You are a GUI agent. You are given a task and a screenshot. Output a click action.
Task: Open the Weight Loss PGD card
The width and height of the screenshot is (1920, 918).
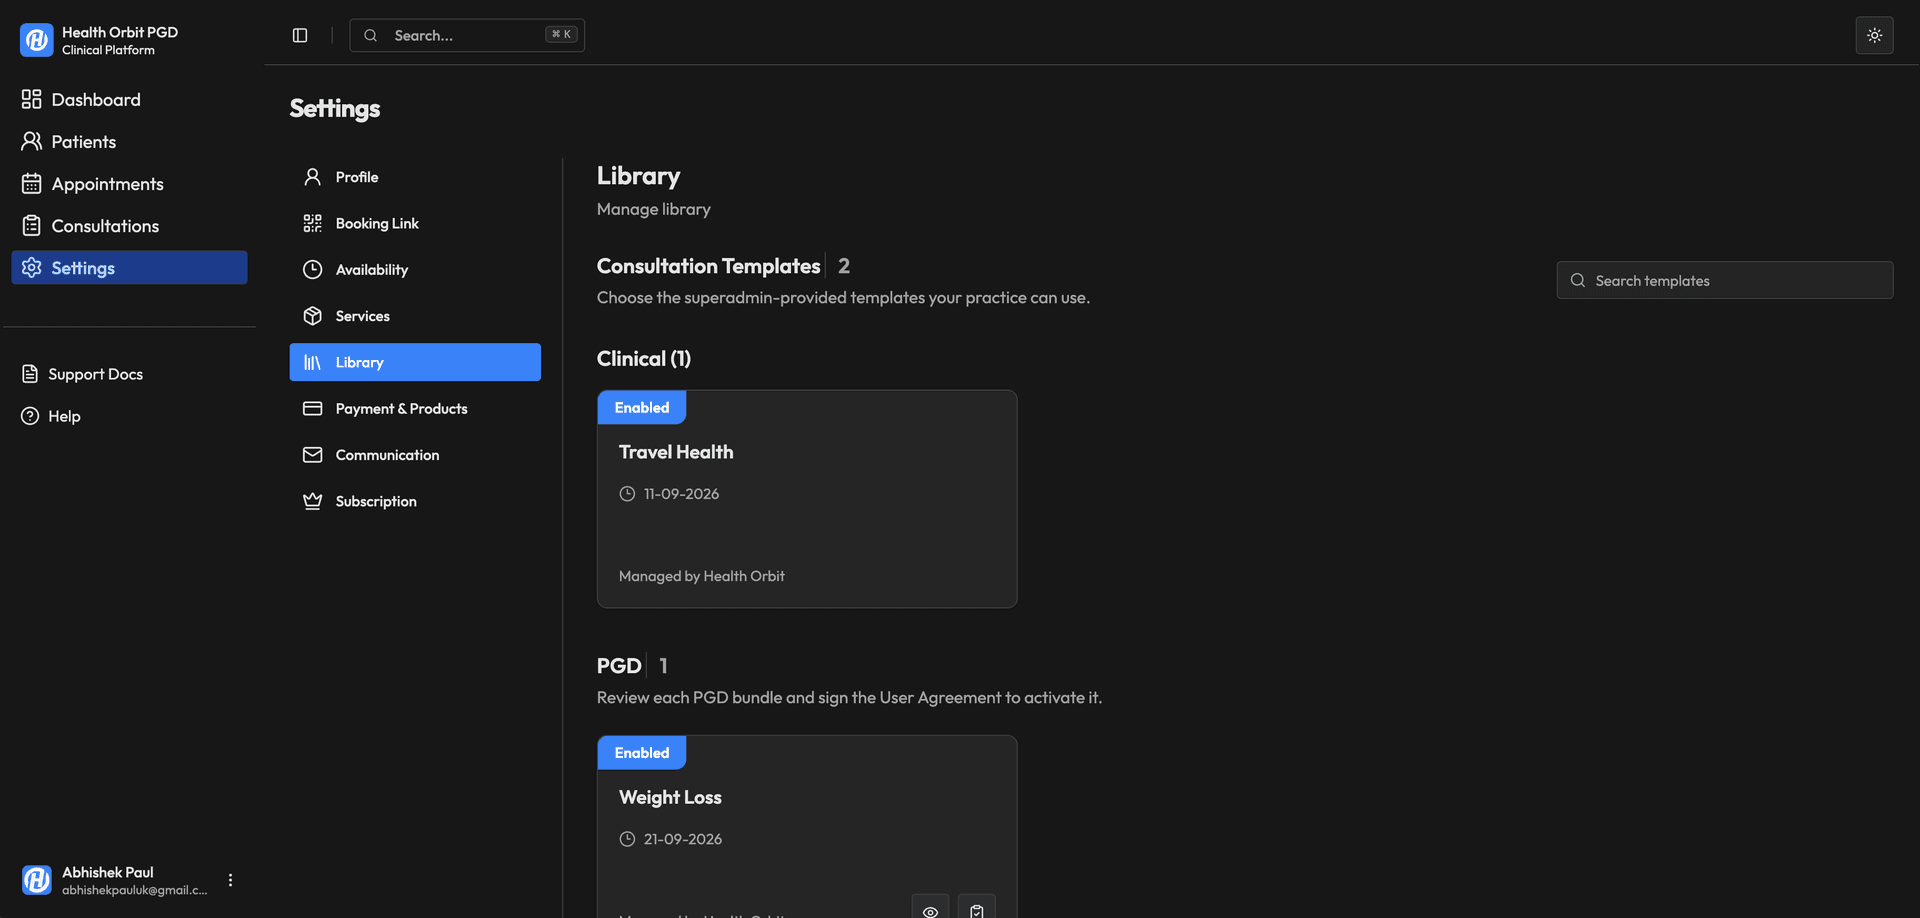[807, 827]
